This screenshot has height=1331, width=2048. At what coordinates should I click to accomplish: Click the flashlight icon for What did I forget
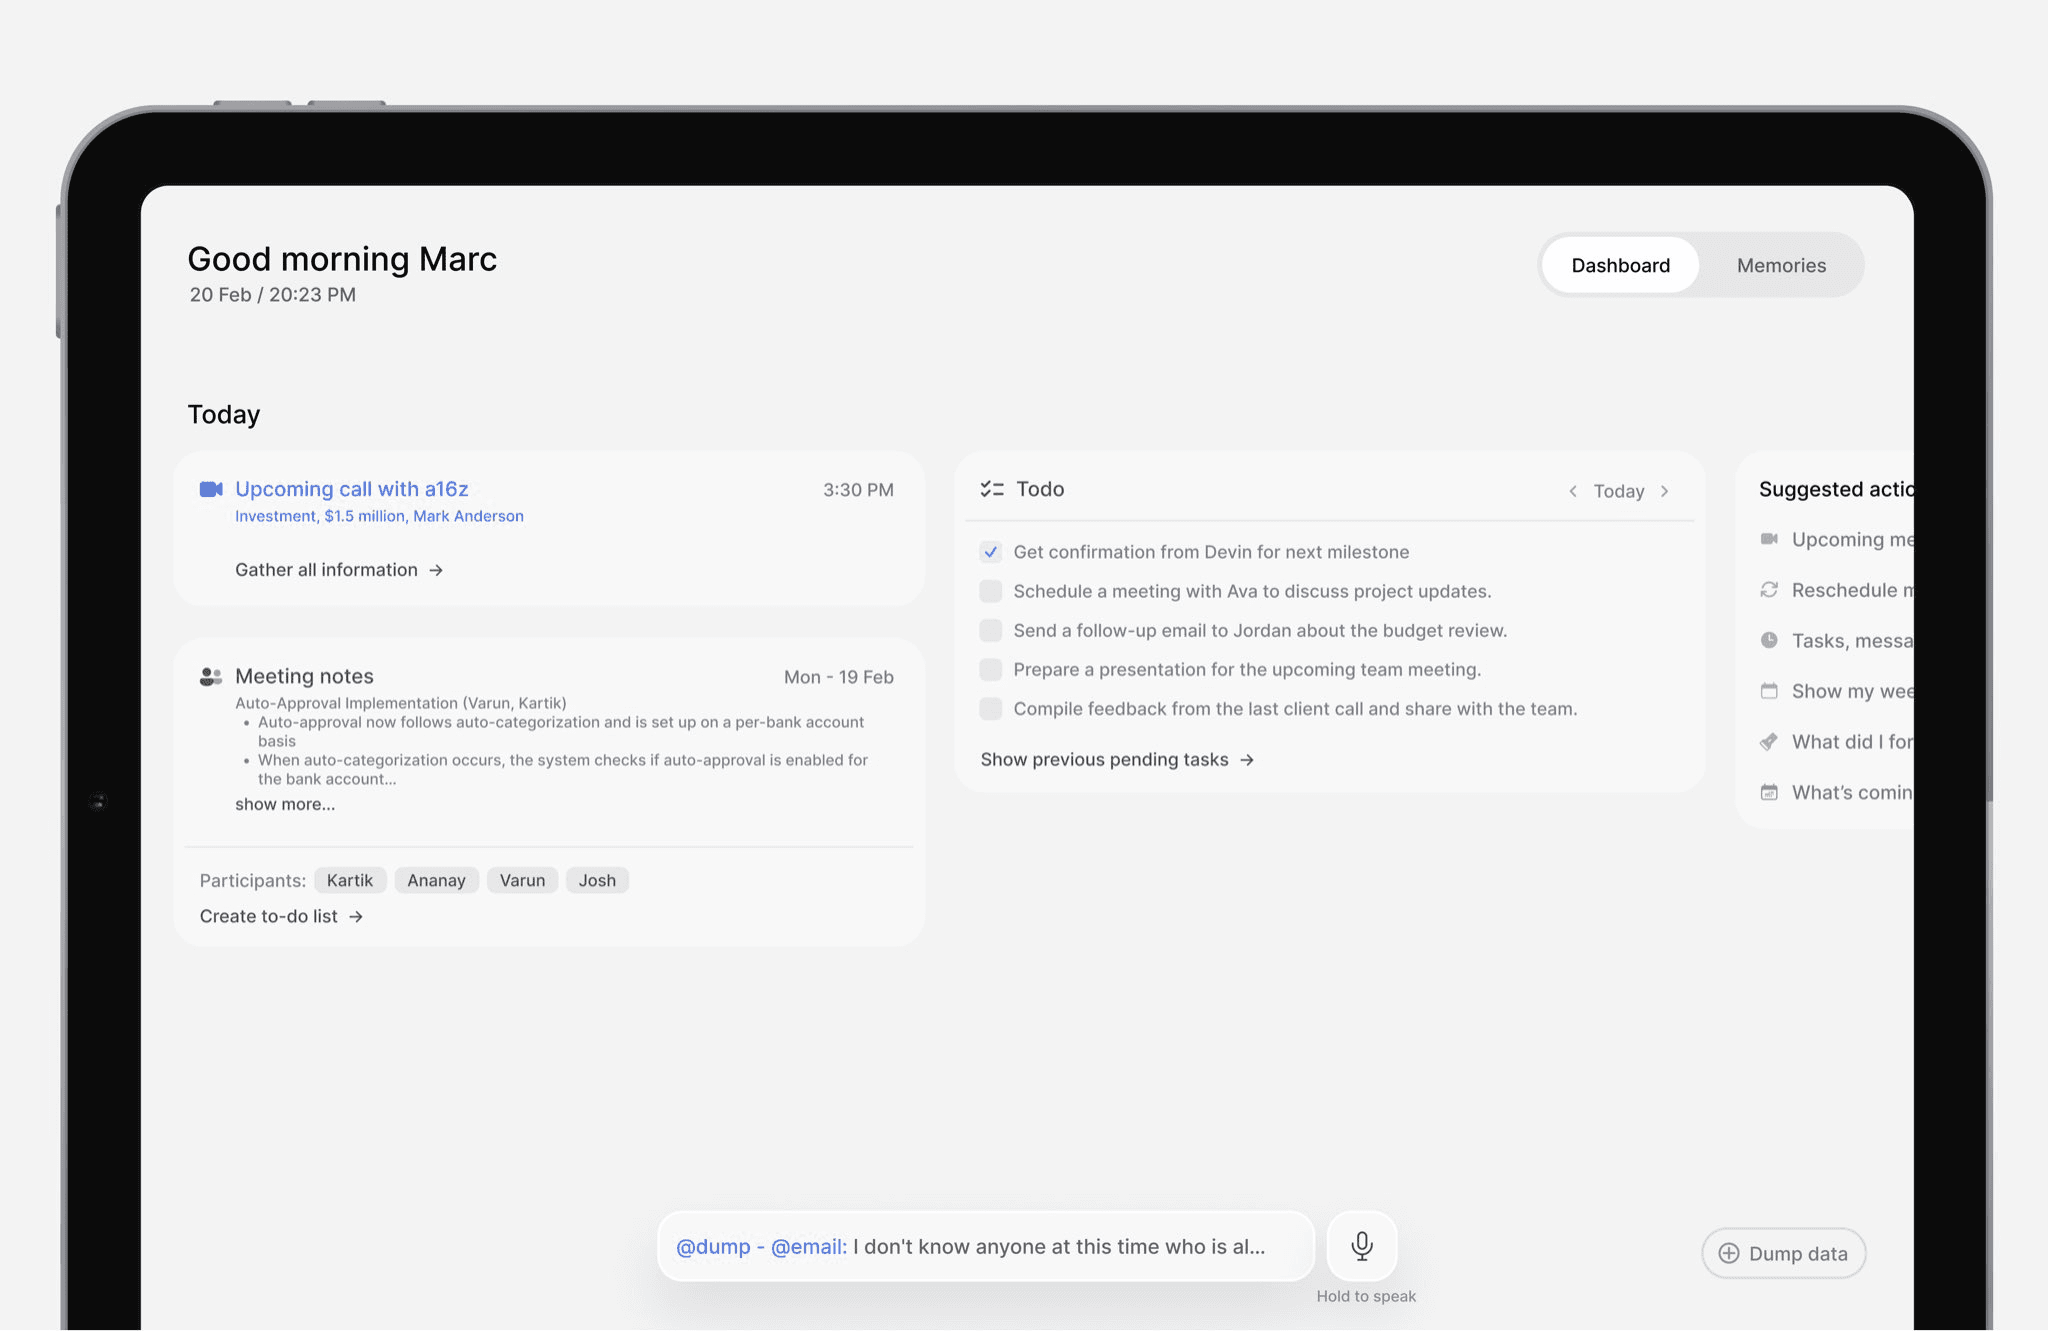tap(1770, 741)
